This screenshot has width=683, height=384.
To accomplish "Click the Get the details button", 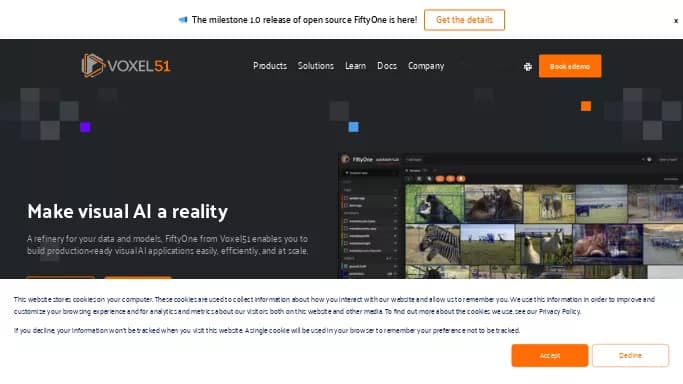I will 464,20.
